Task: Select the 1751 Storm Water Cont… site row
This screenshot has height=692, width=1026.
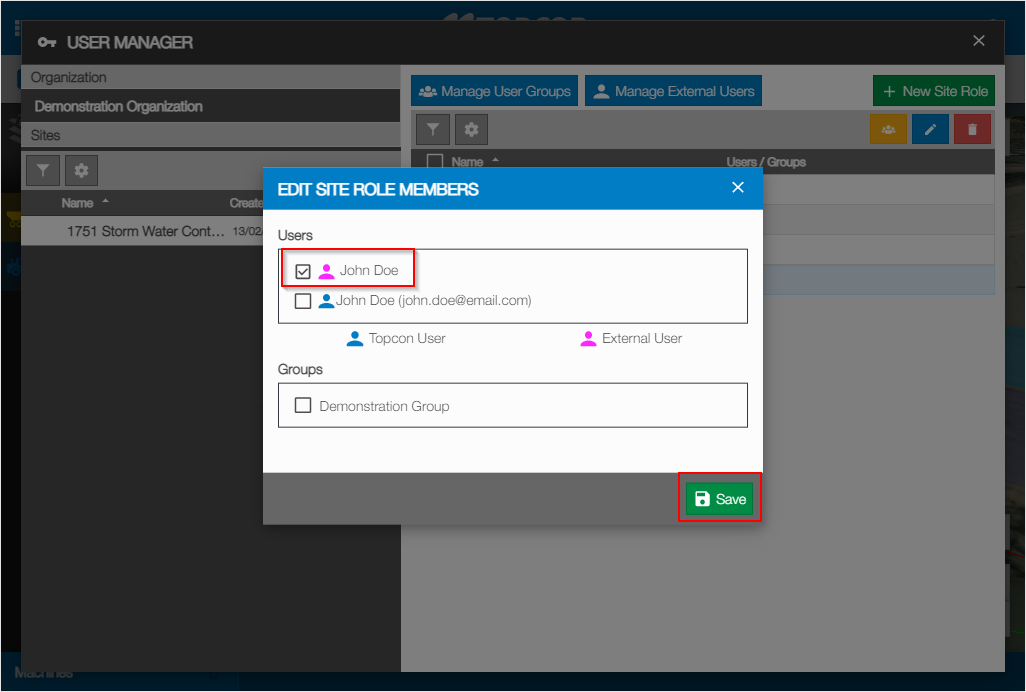Action: click(x=142, y=231)
